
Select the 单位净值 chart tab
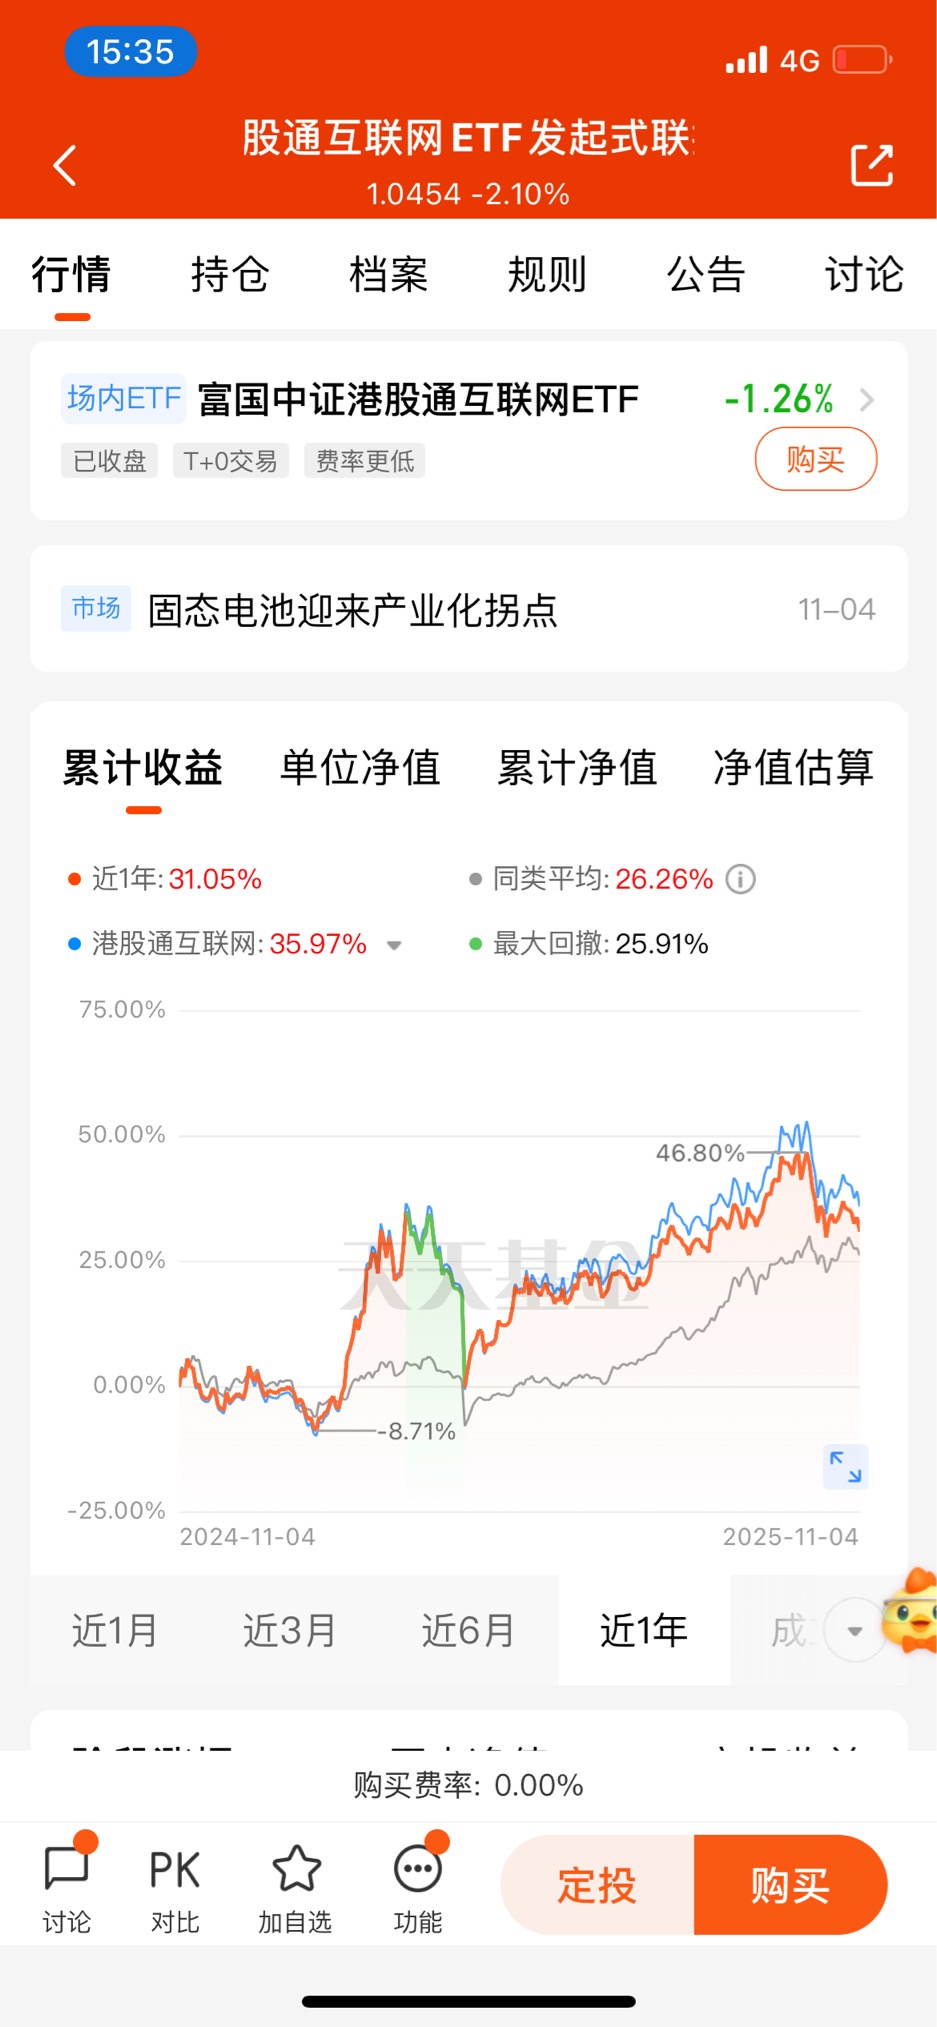point(360,768)
